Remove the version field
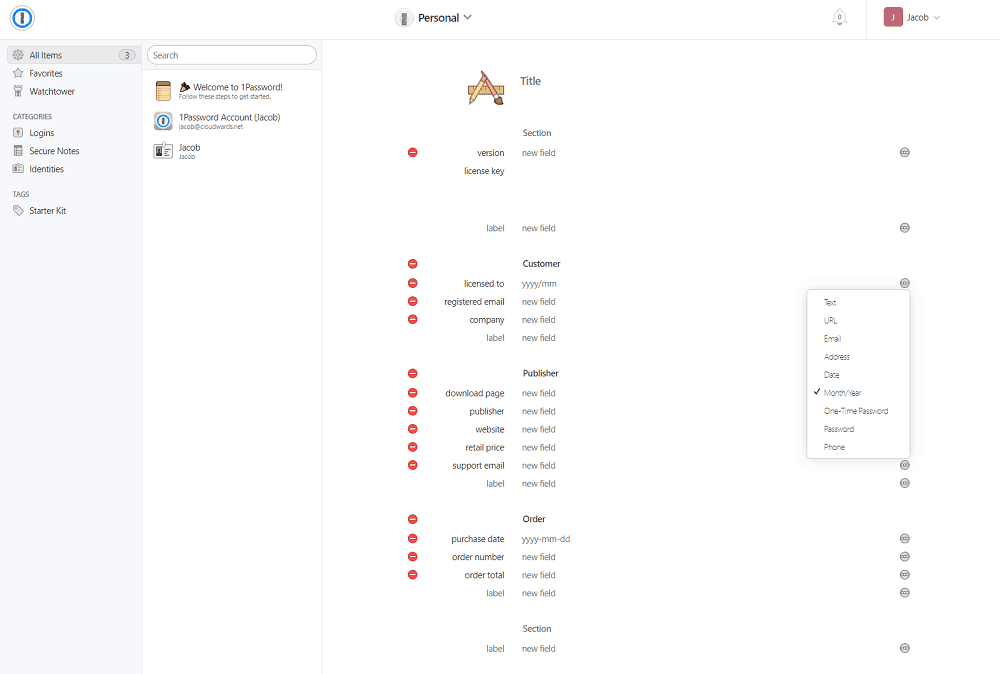Image resolution: width=1000 pixels, height=674 pixels. pyautogui.click(x=413, y=152)
